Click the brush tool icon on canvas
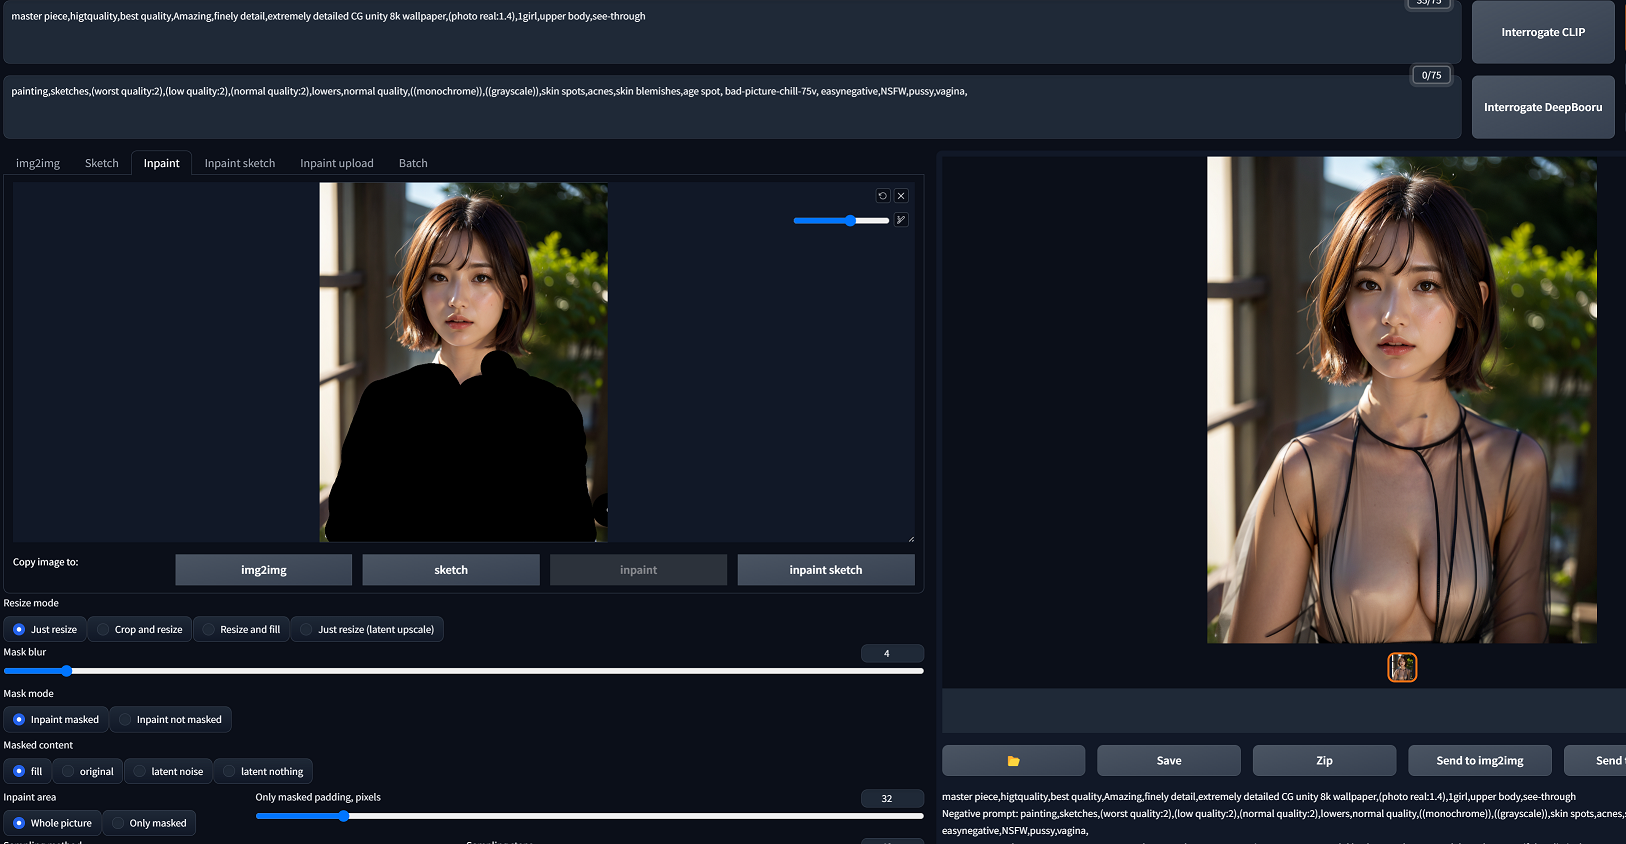The image size is (1626, 844). [x=901, y=220]
